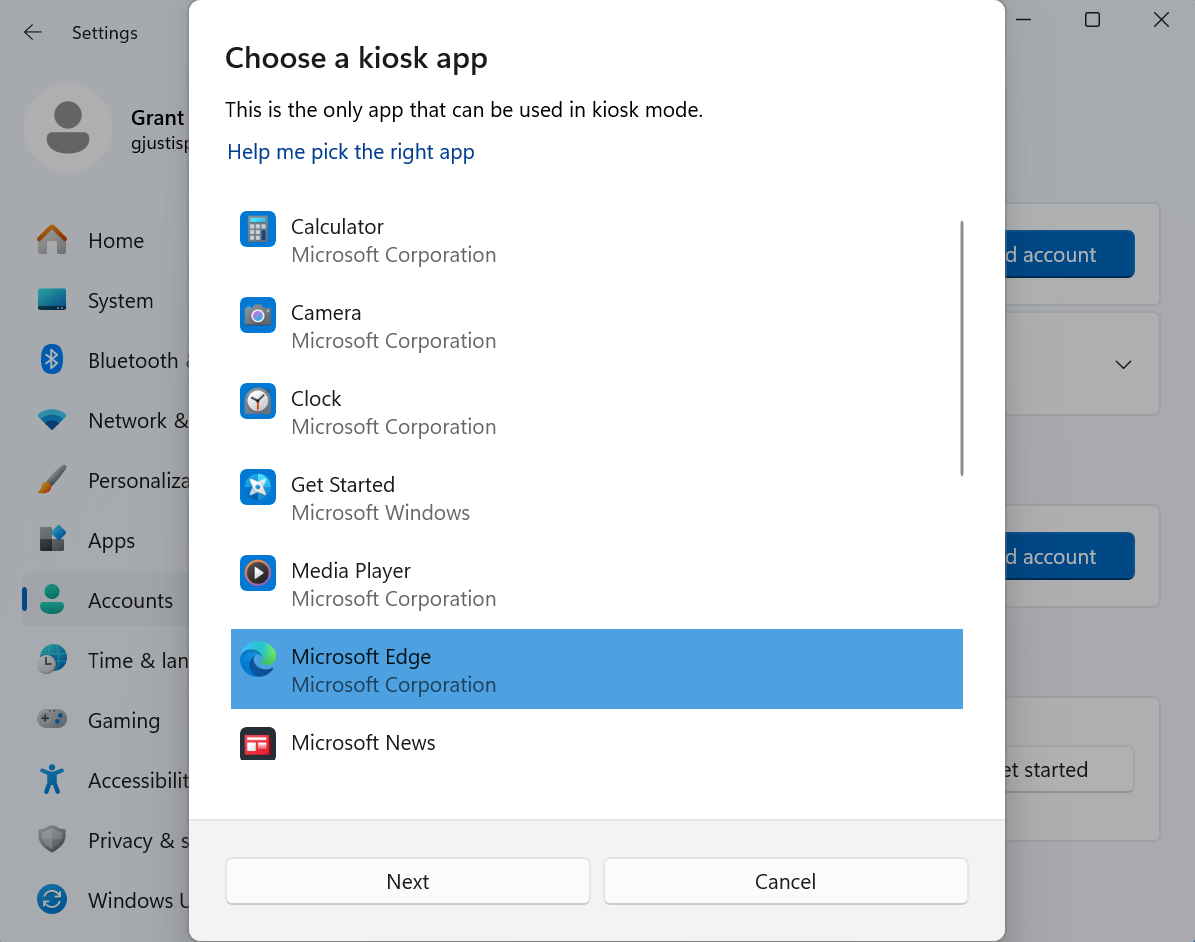
Task: Click the upper 'd account' blue button
Action: coord(1070,255)
